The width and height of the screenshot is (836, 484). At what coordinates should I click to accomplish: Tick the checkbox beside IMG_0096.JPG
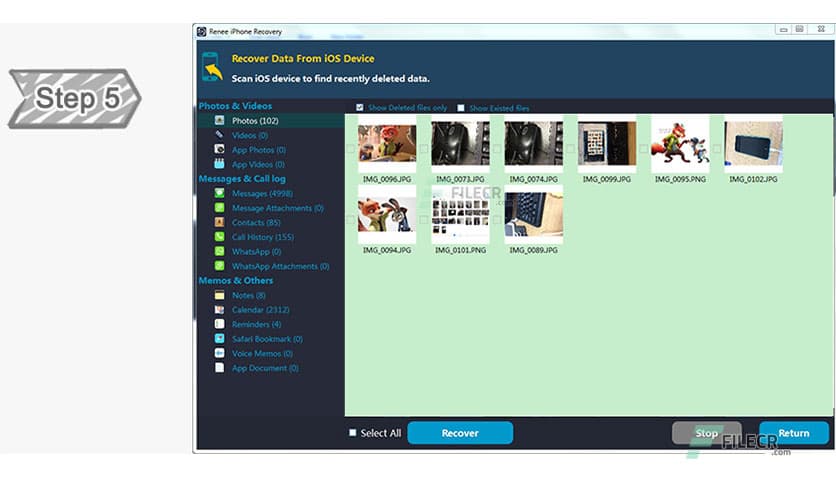tap(350, 149)
